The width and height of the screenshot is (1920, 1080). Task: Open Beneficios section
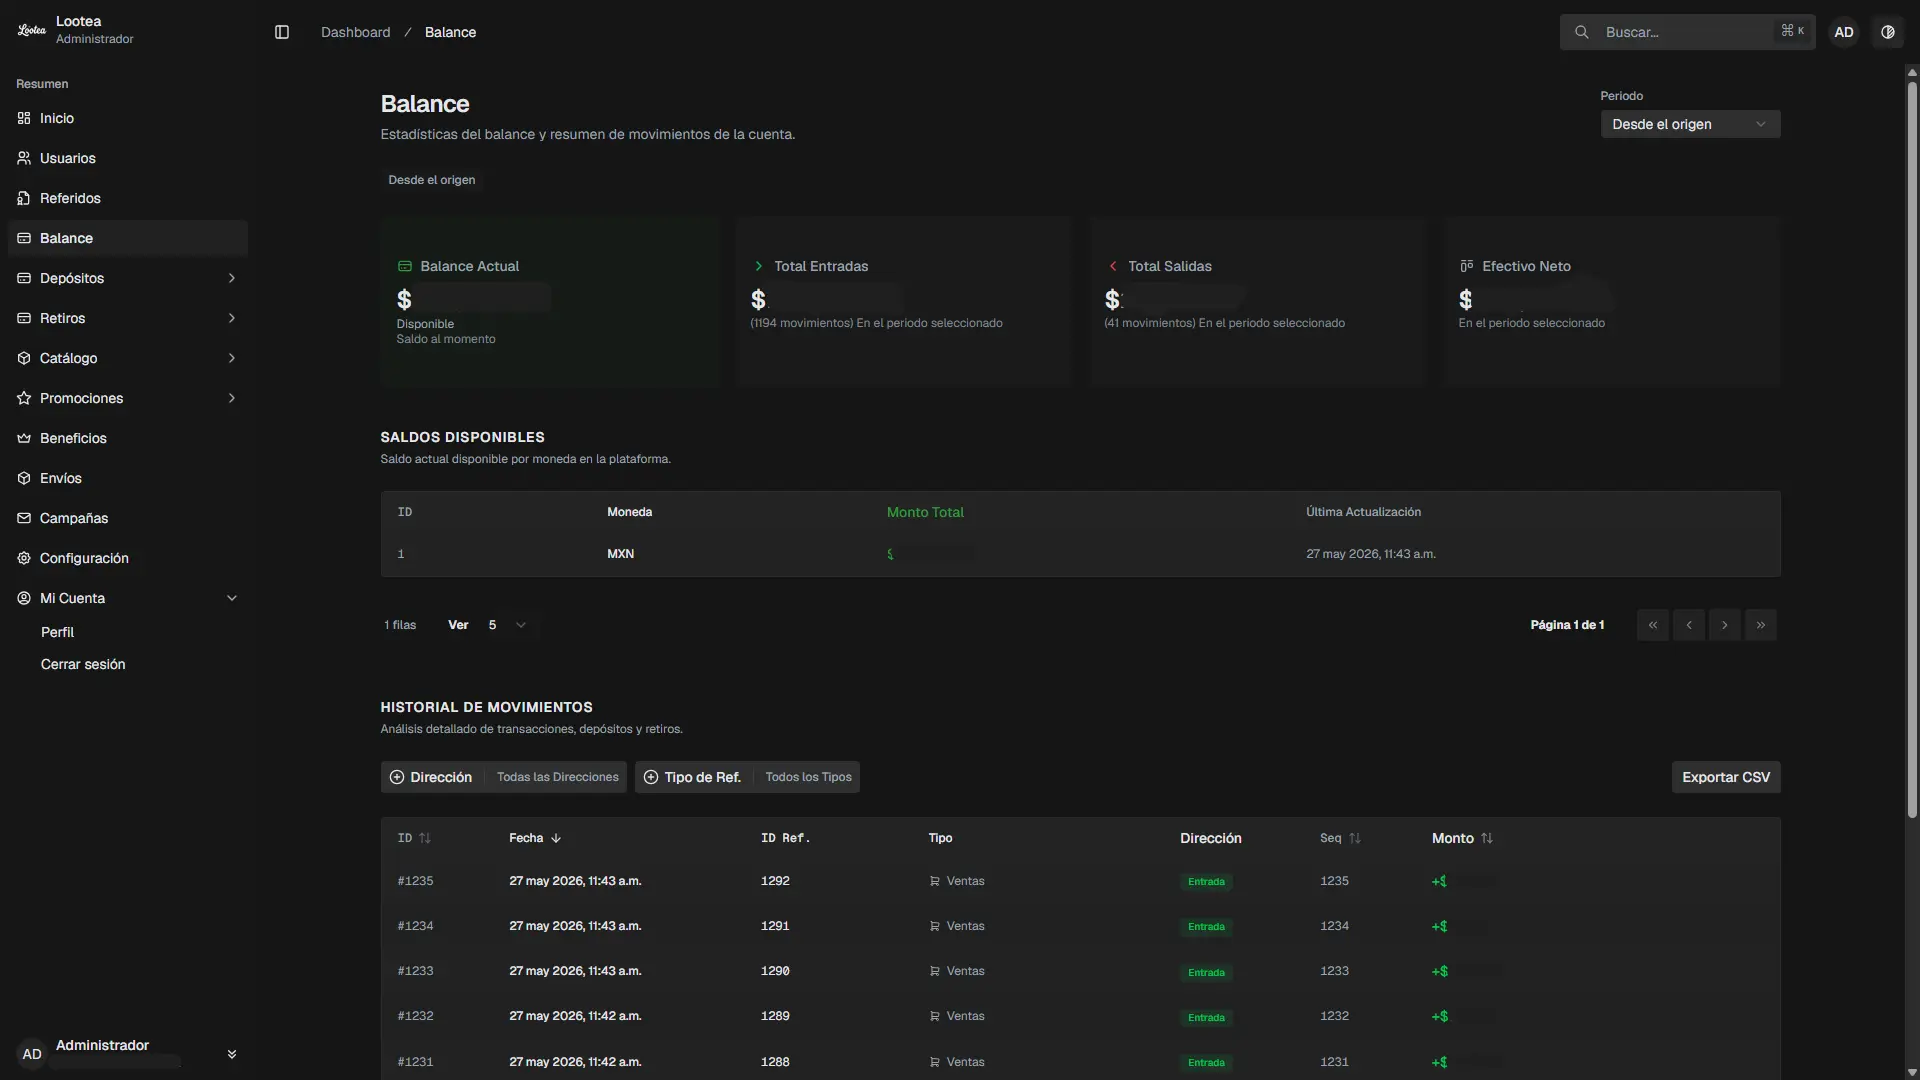pyautogui.click(x=128, y=438)
